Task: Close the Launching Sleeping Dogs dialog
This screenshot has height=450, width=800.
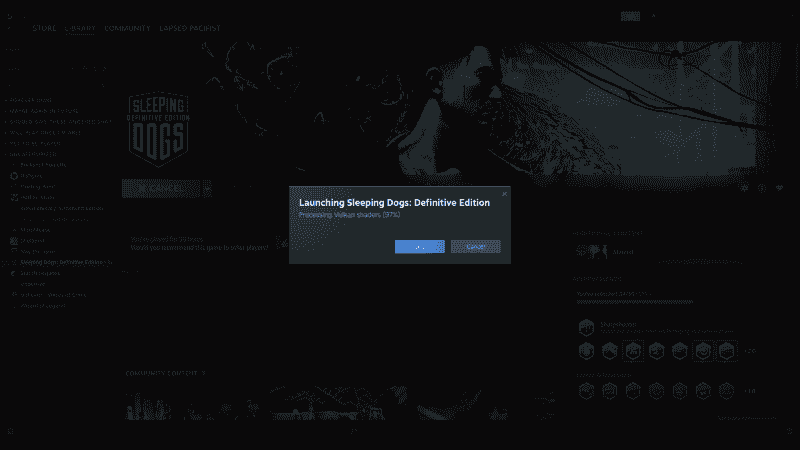Action: point(504,194)
